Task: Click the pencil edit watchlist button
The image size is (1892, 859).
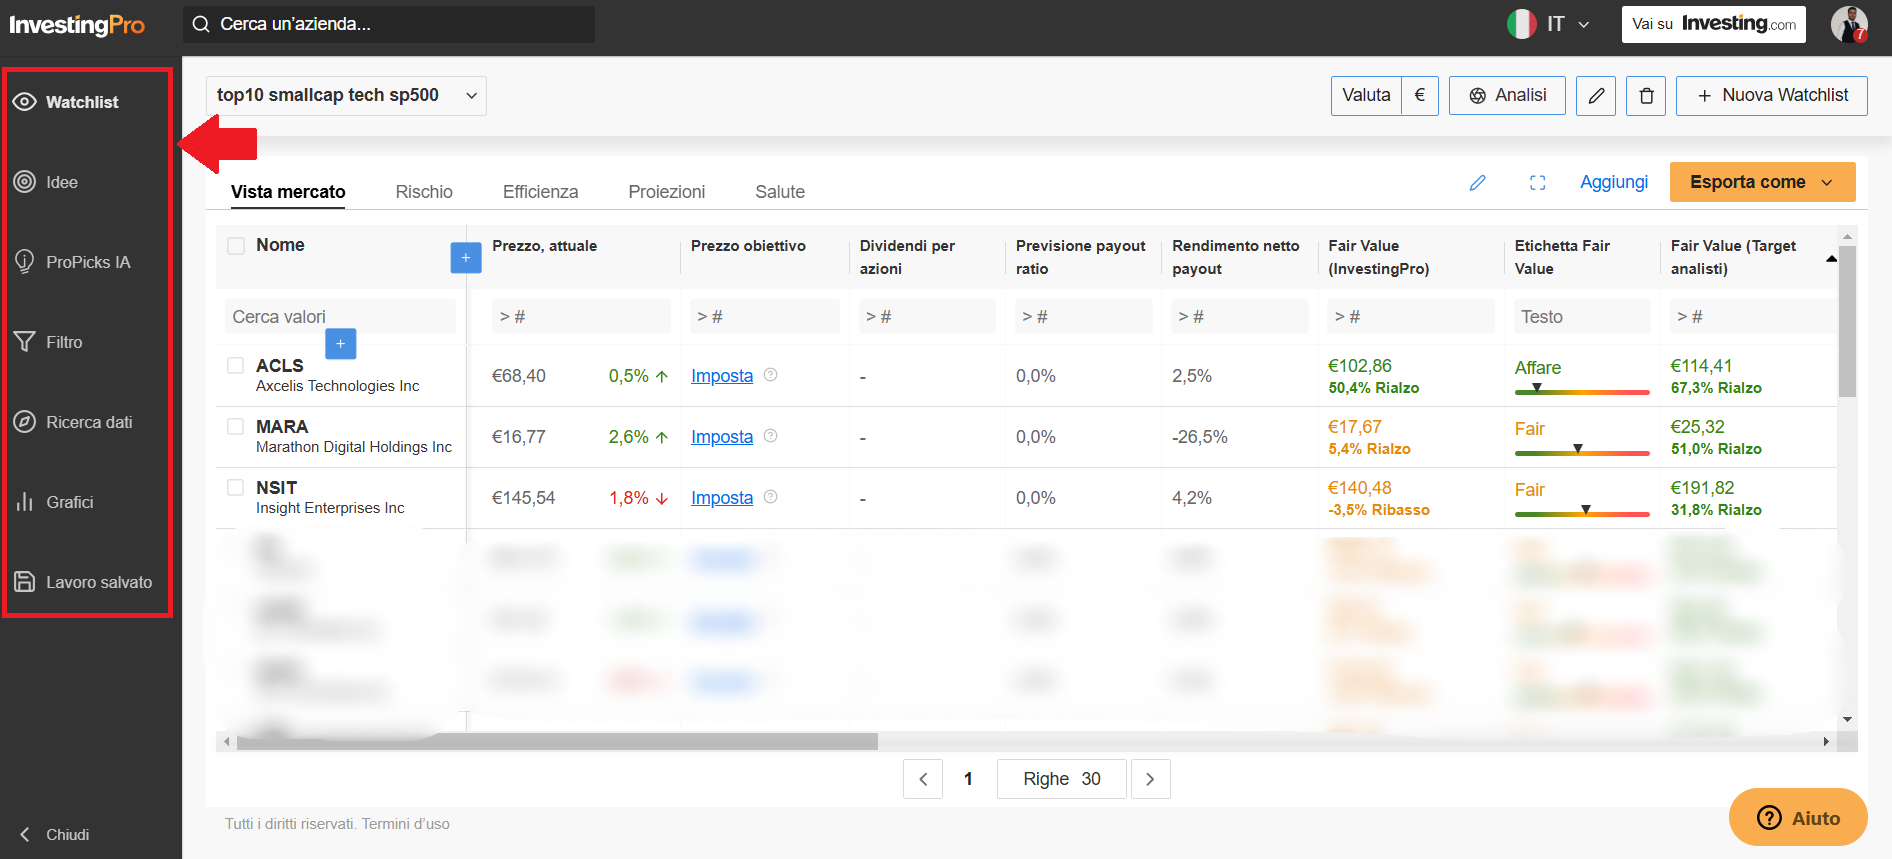Action: click(1596, 96)
